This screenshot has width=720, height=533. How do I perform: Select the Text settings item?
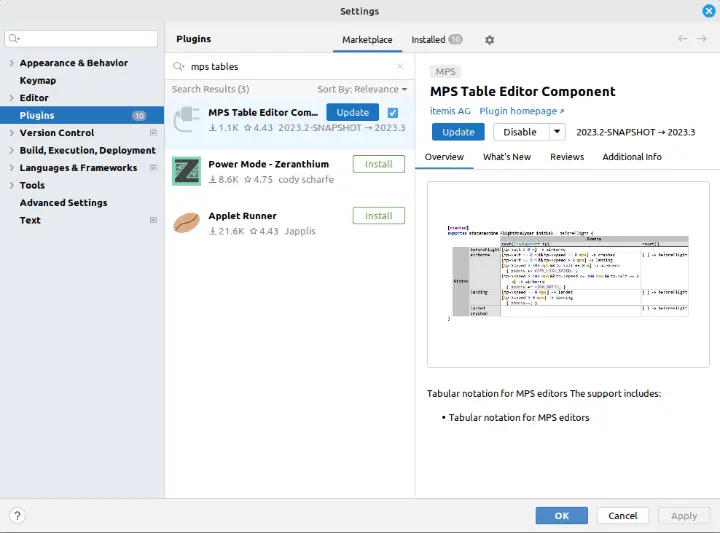coord(30,220)
